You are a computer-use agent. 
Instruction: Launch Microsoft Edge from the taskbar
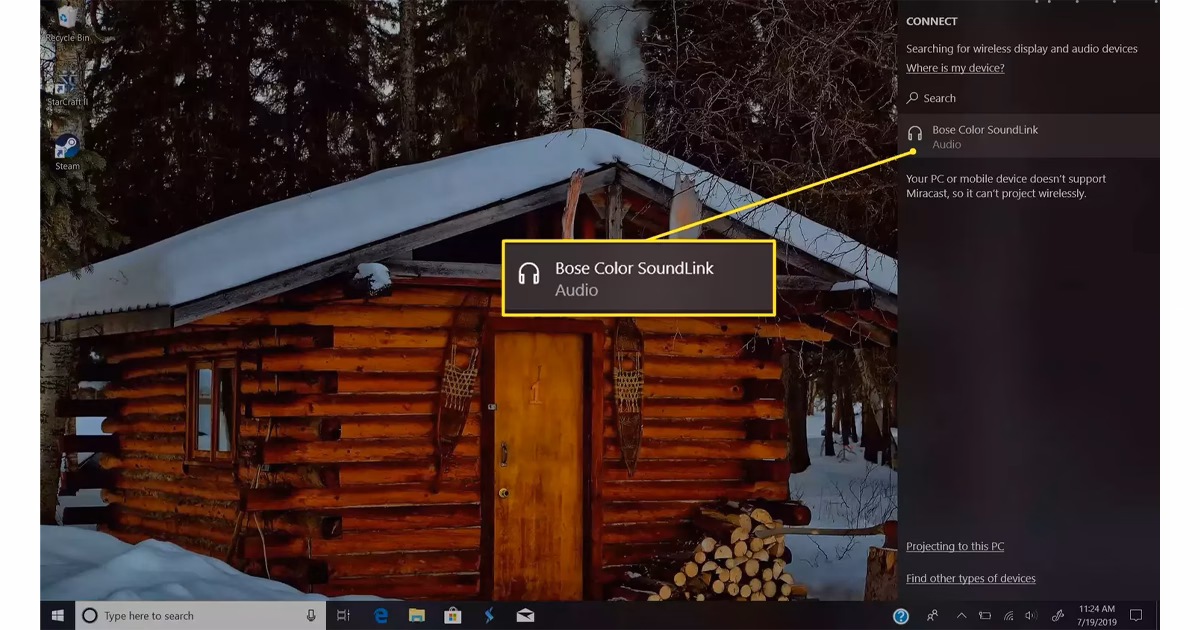pos(381,615)
